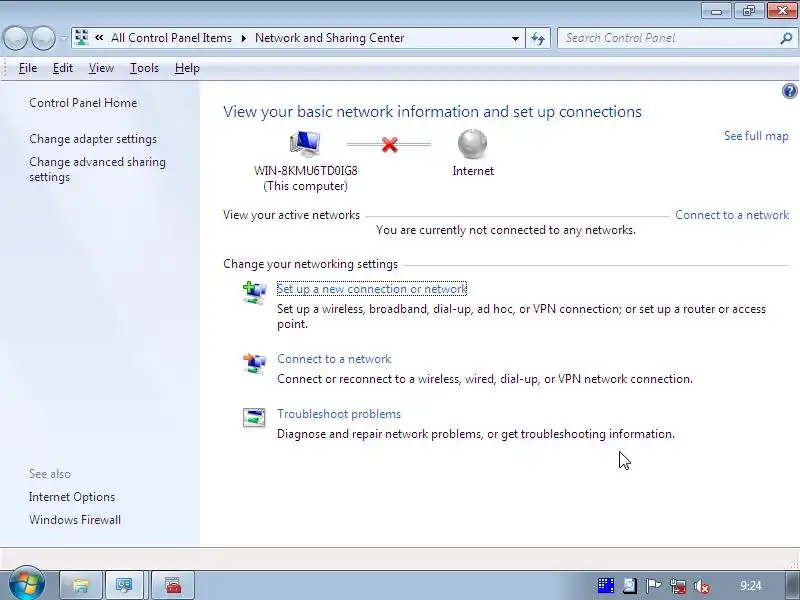Open Change adapter settings
Viewport: 800px width, 600px height.
(93, 139)
